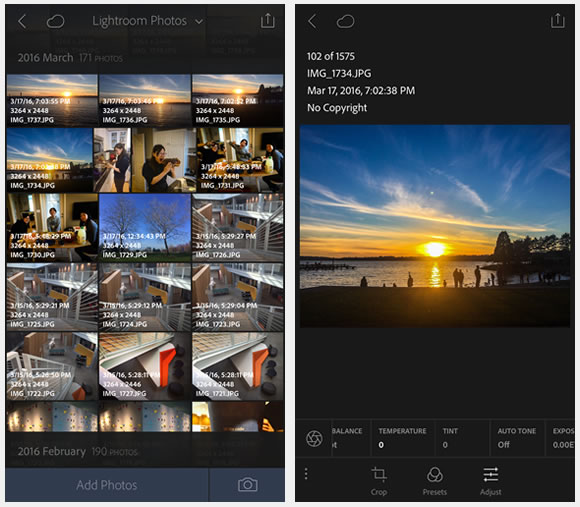
Task: Open the thumbnail of the woman standing at the kitchen counter
Action: pos(112,160)
